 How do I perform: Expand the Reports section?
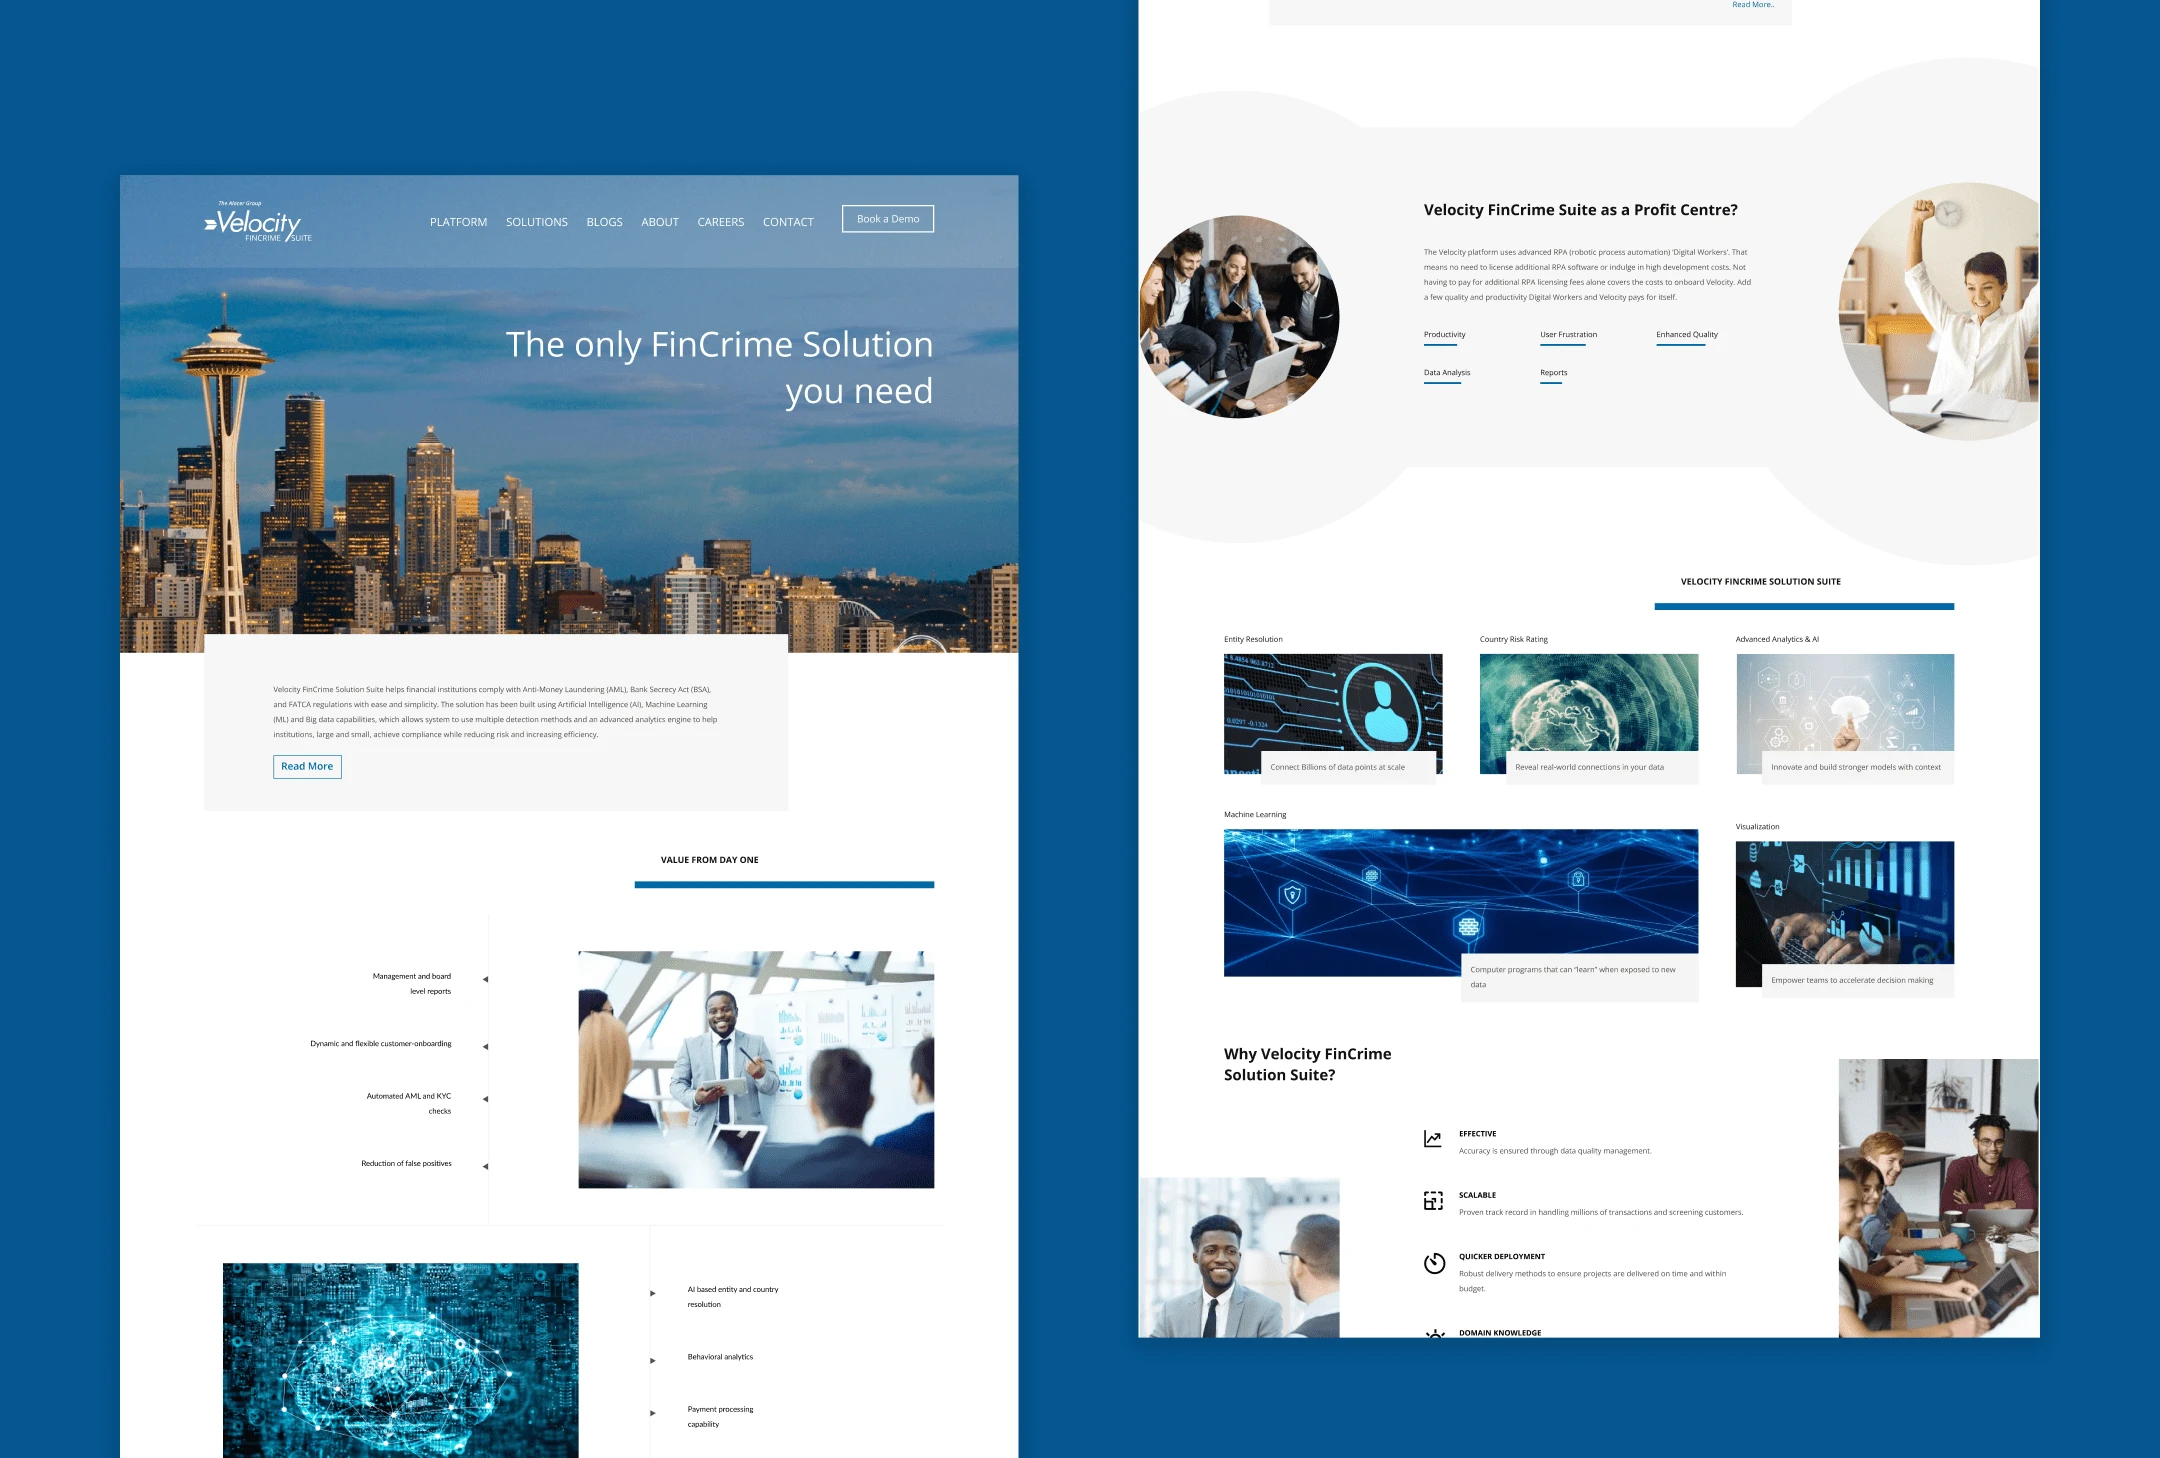(x=1552, y=371)
